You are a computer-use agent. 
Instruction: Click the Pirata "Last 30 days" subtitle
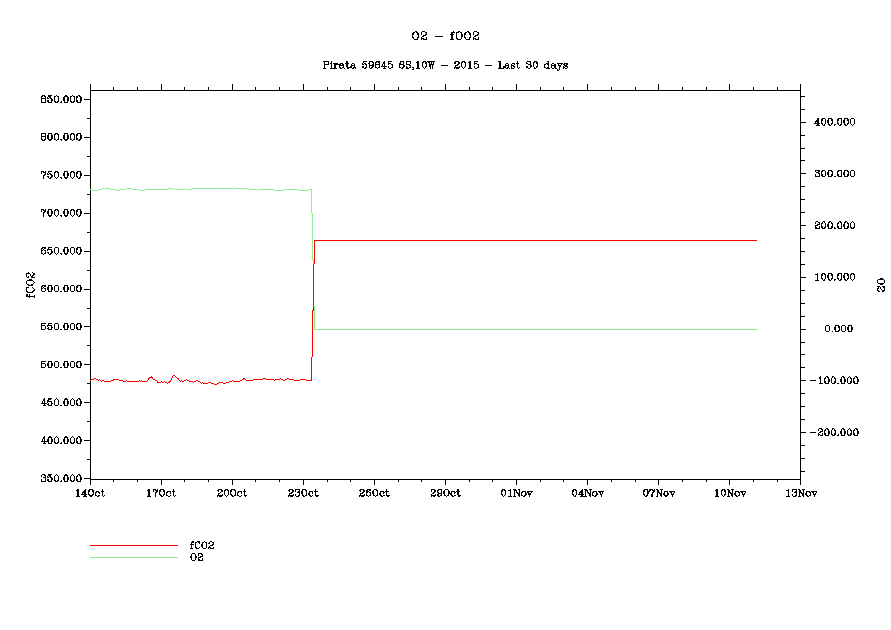445,65
